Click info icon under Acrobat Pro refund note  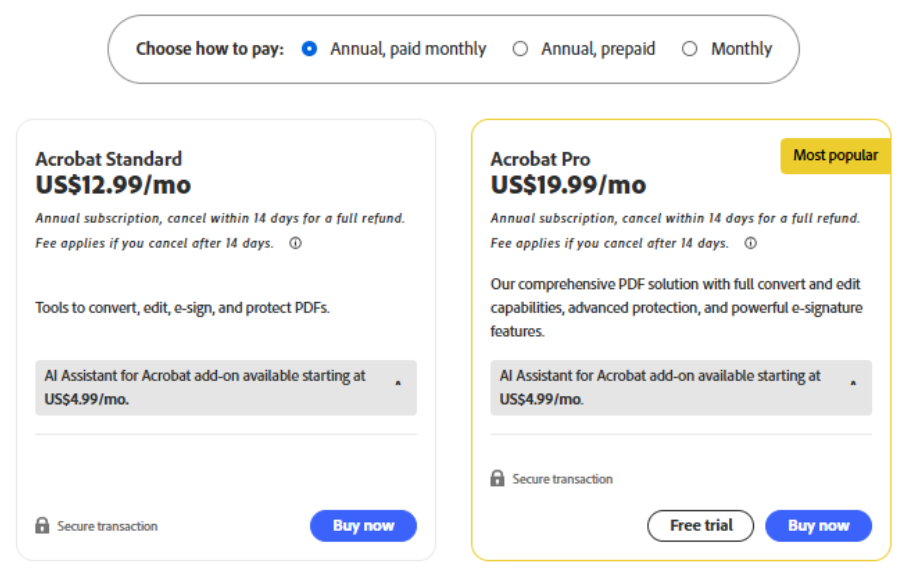tap(750, 243)
